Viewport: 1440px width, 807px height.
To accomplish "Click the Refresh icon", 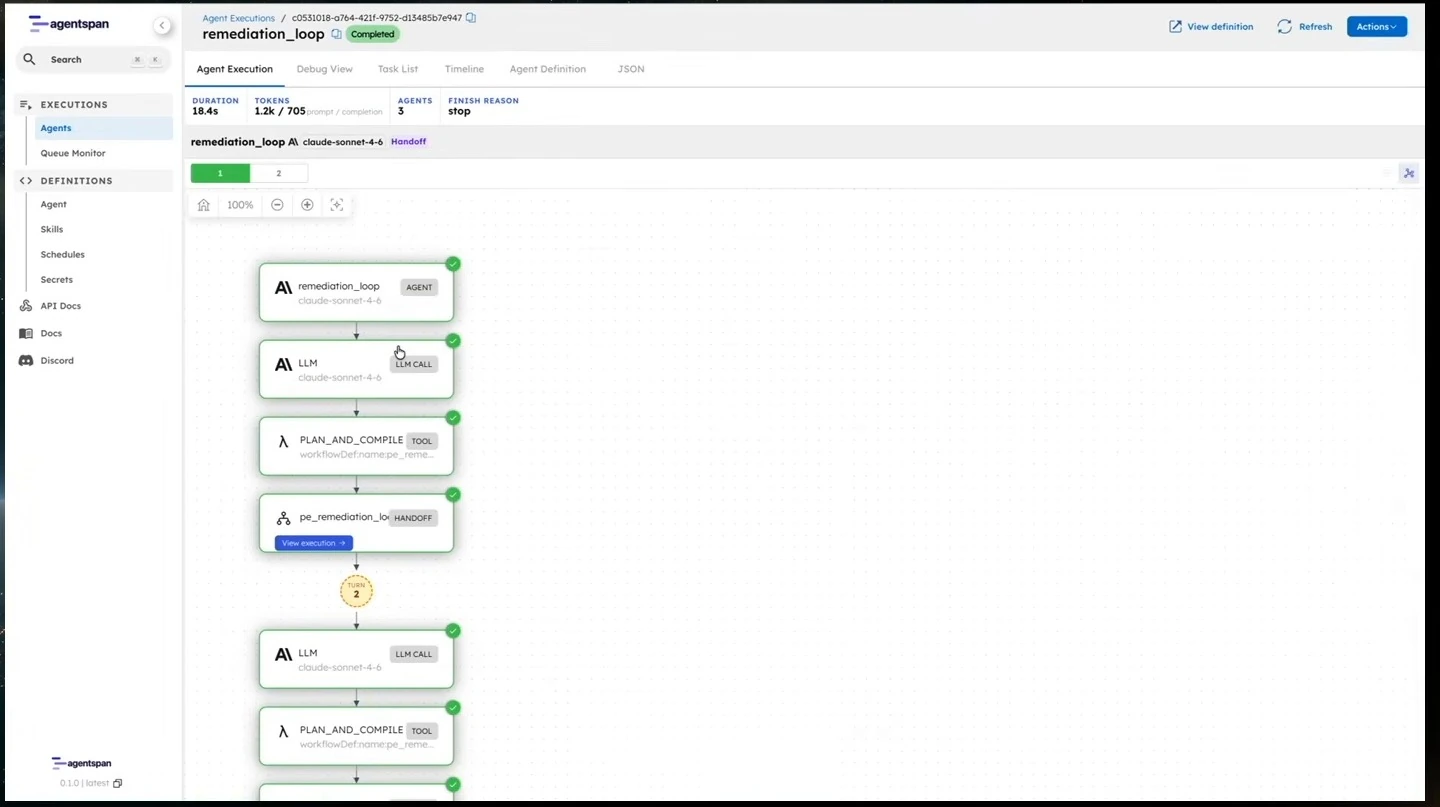I will 1285,27.
